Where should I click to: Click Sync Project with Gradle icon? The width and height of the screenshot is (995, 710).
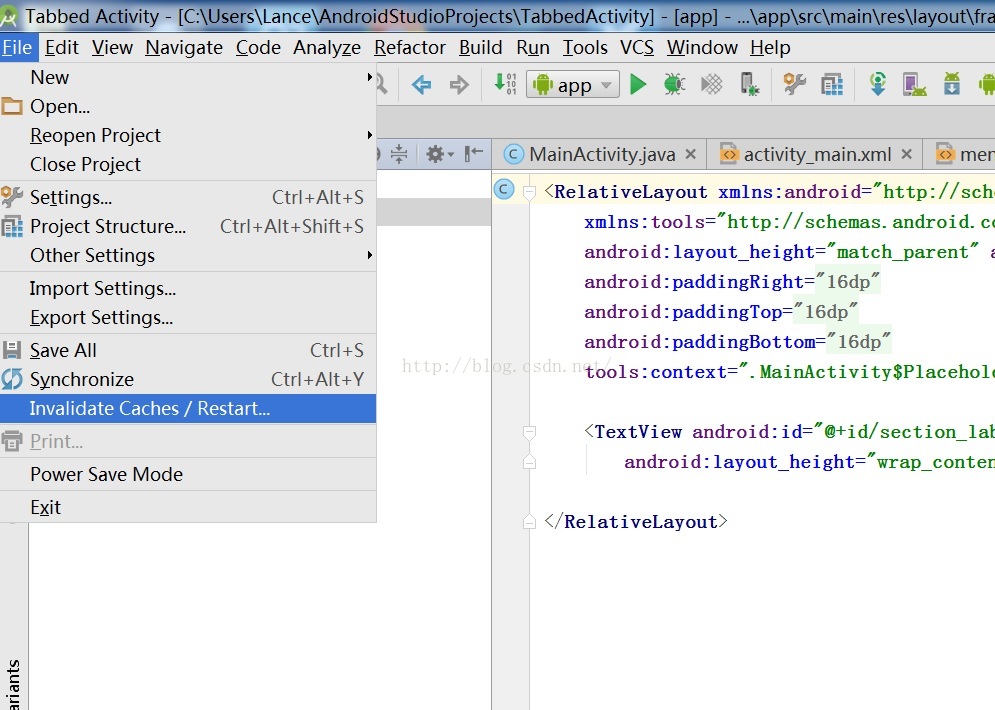[878, 84]
